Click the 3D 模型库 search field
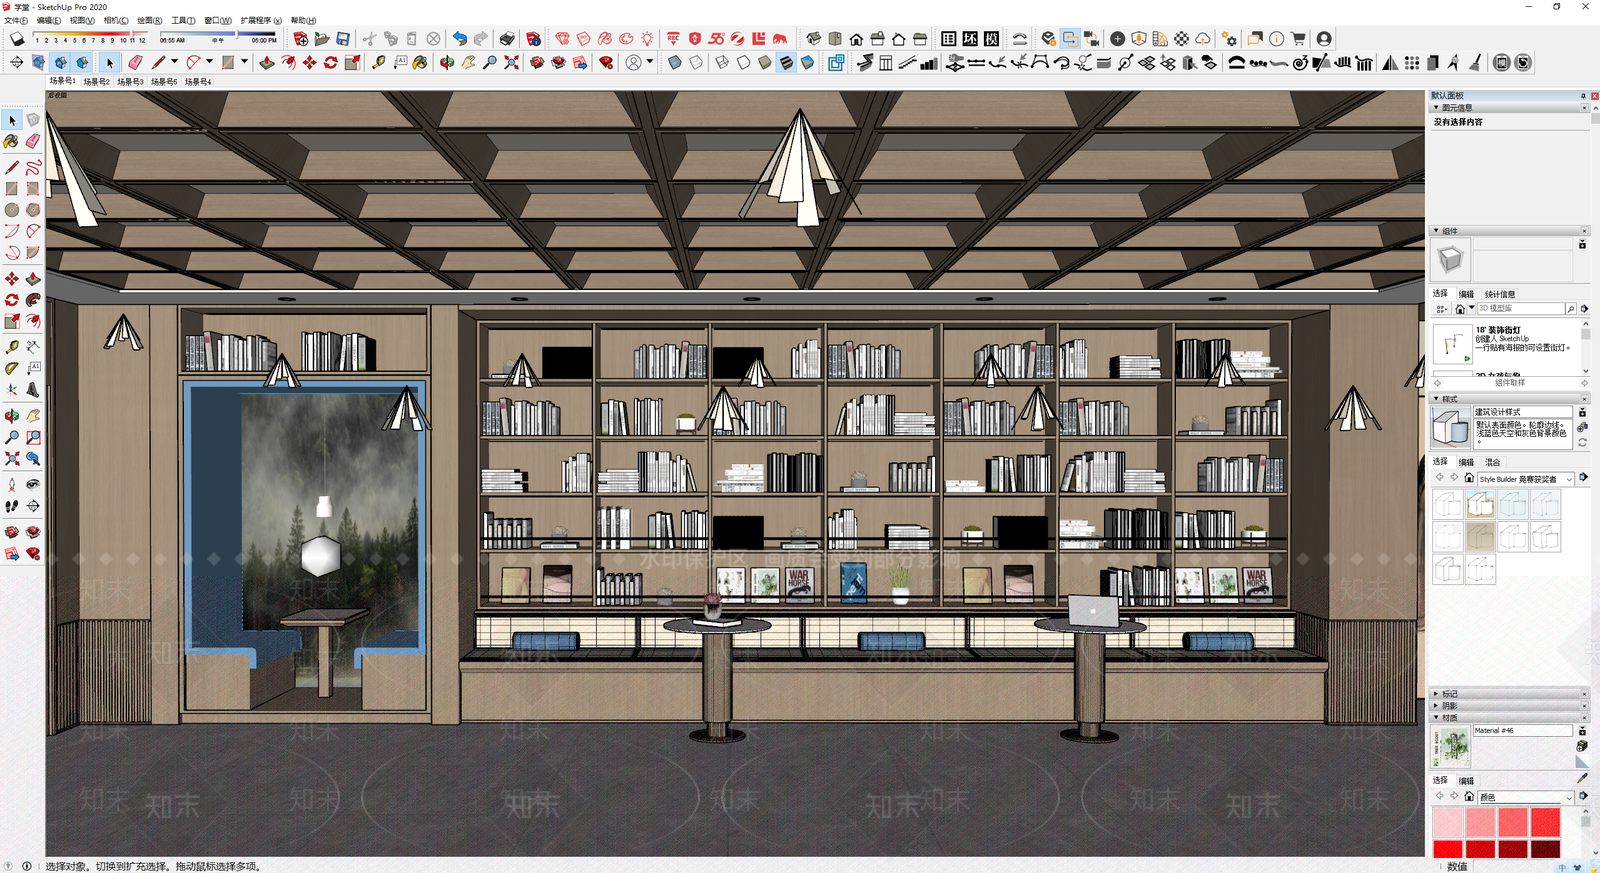Viewport: 1600px width, 873px height. pyautogui.click(x=1521, y=309)
